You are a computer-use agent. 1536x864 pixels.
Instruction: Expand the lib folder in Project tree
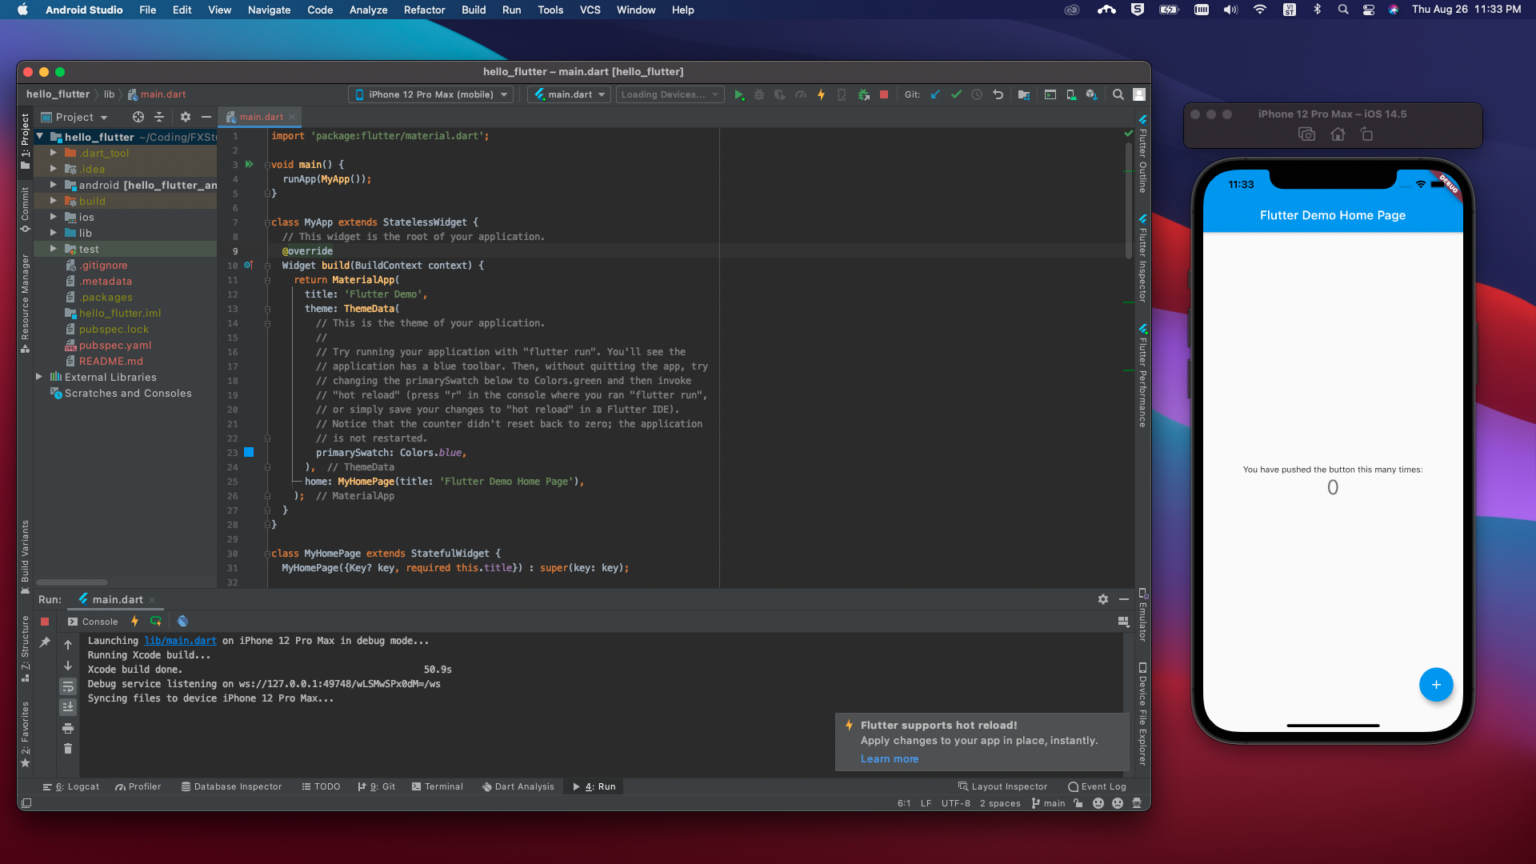pos(54,232)
